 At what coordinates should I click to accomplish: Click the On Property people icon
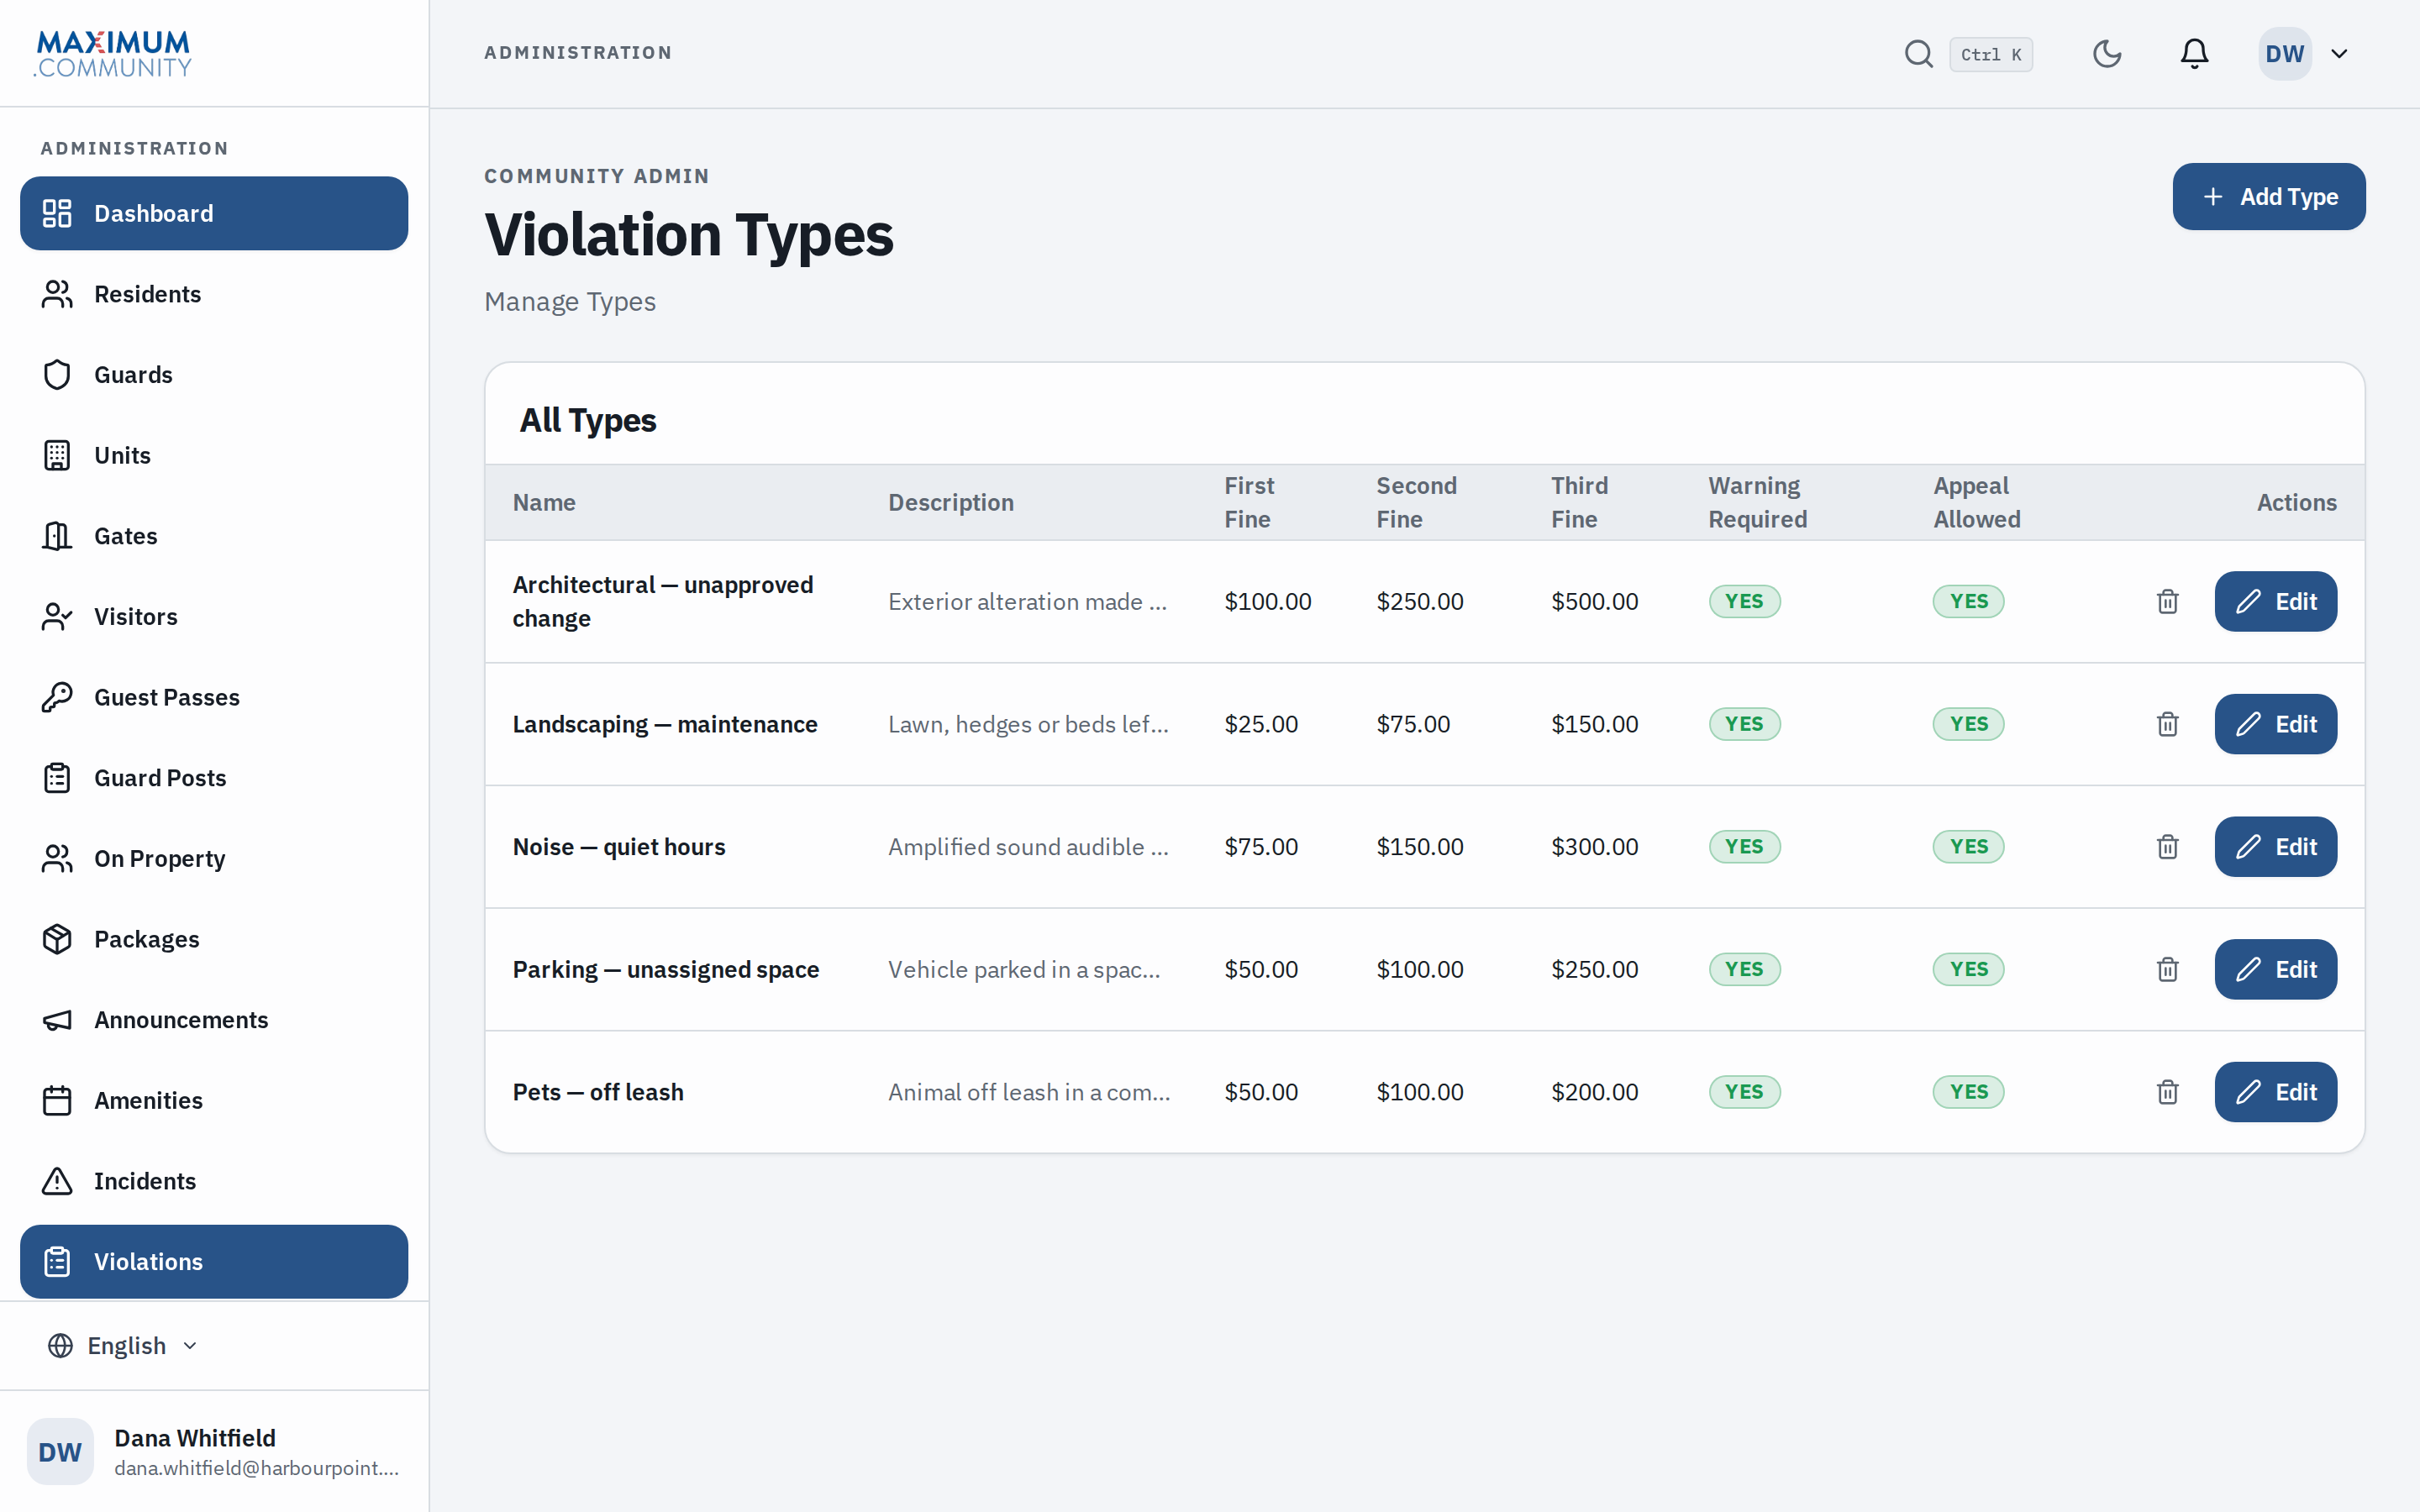(57, 859)
